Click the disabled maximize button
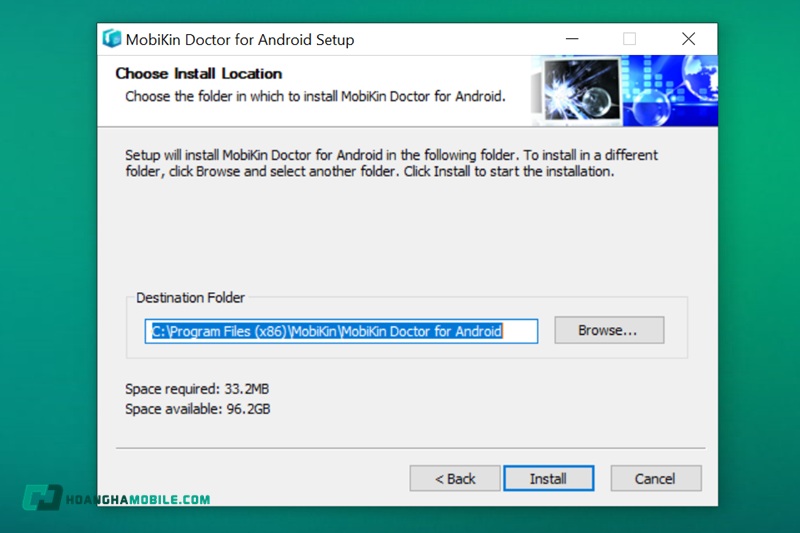 pyautogui.click(x=630, y=39)
